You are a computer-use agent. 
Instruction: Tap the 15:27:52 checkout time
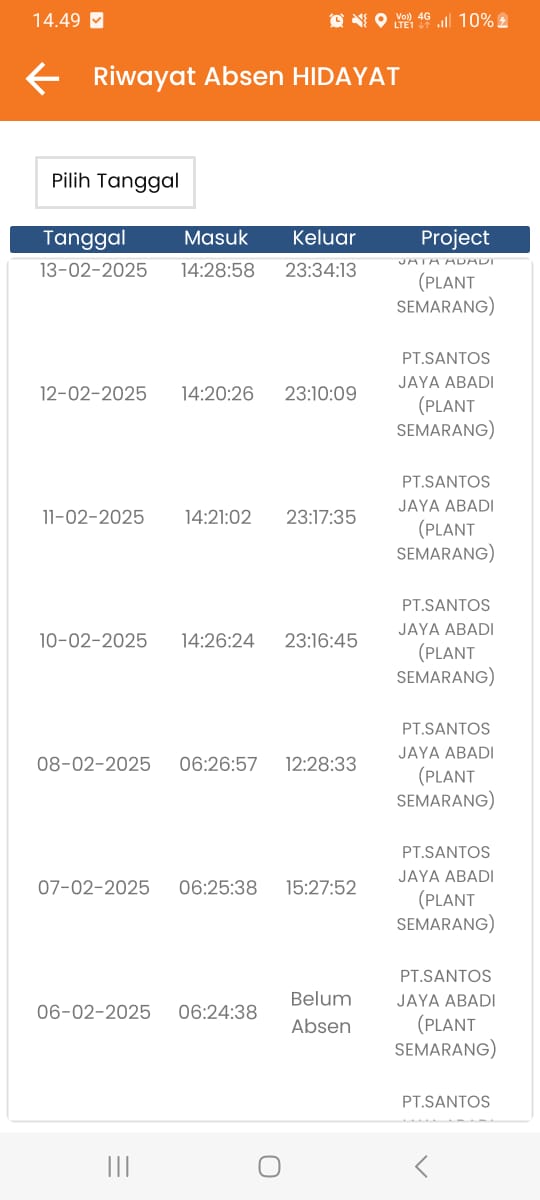321,888
